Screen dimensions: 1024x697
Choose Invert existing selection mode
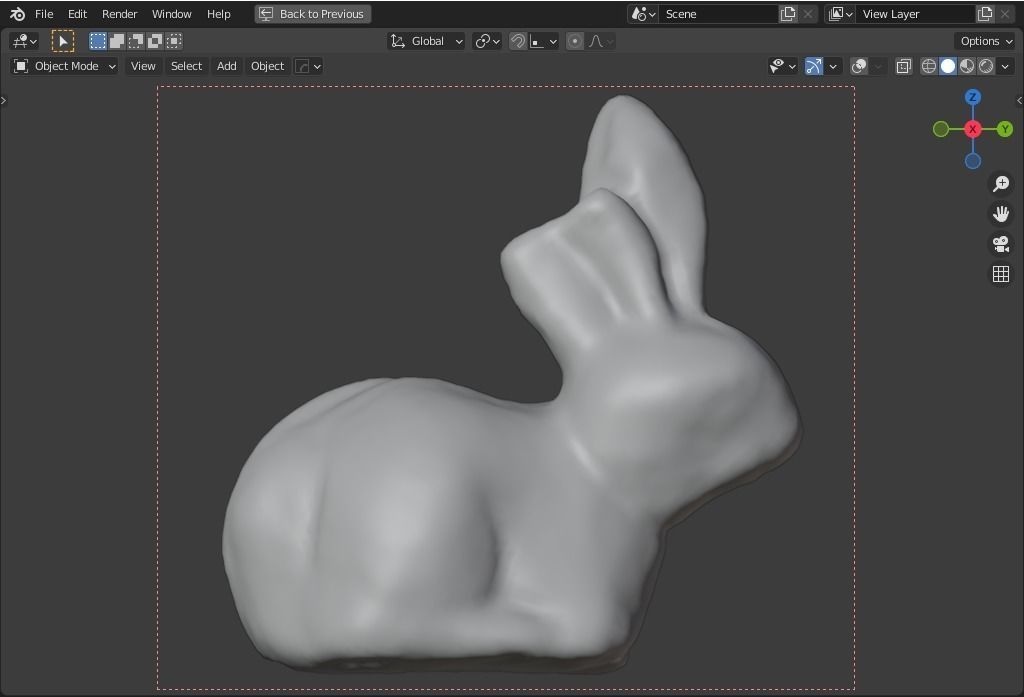(x=155, y=41)
